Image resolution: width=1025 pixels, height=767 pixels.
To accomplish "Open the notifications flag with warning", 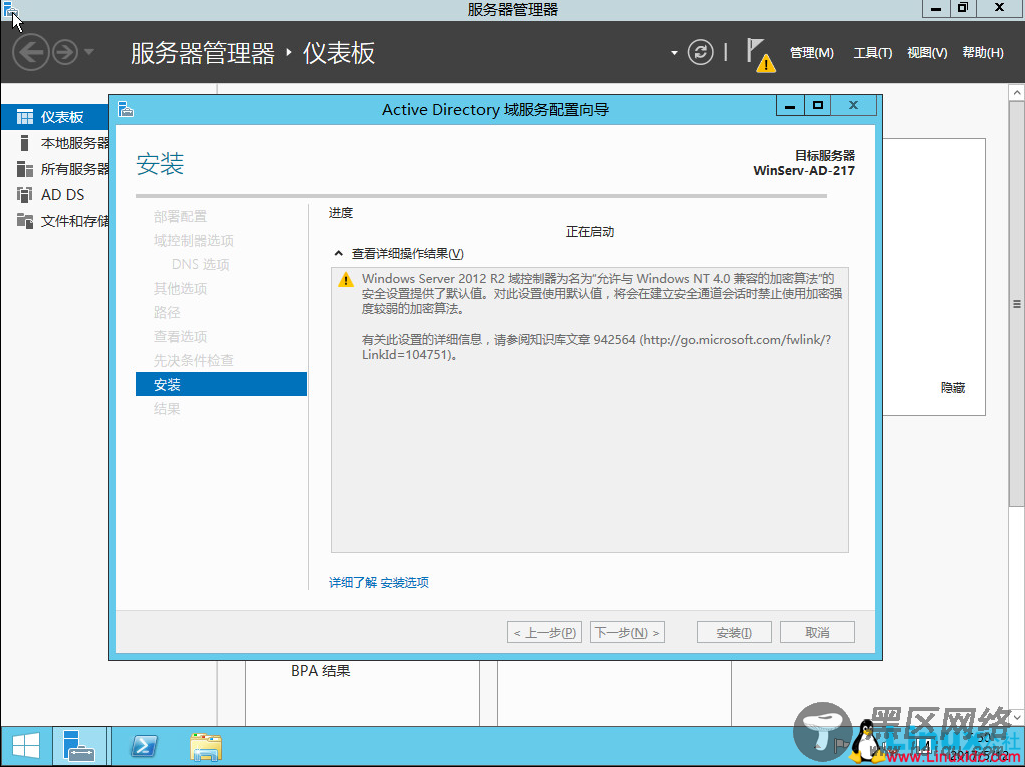I will pyautogui.click(x=760, y=55).
